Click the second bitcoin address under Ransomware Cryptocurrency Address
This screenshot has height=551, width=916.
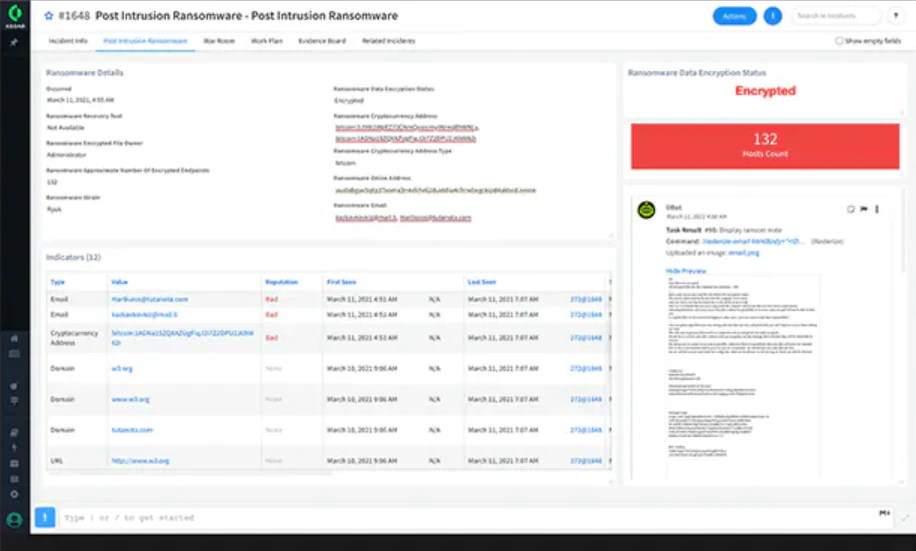pos(405,138)
